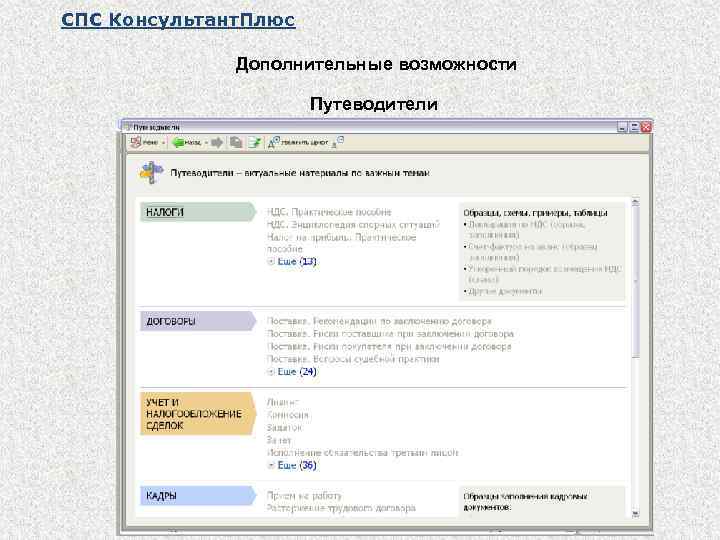
Task: Expand Еще (36) under сделок
Action: pos(292,465)
